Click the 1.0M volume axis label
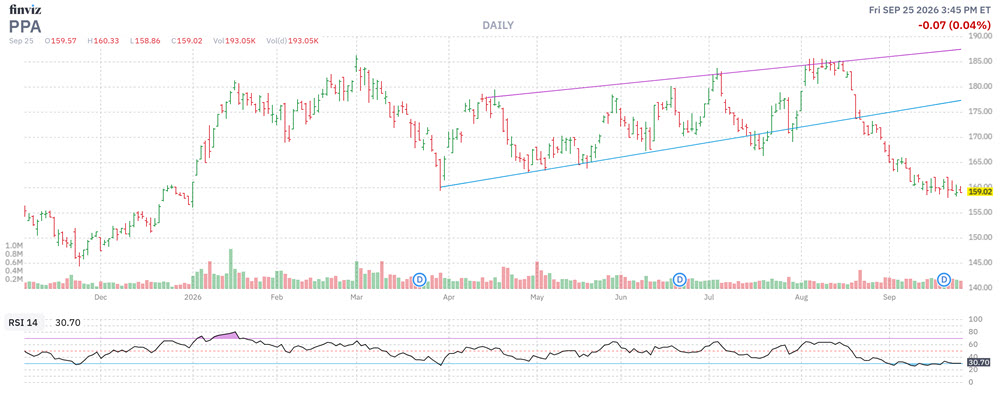This screenshot has width=1000, height=393. [14, 246]
